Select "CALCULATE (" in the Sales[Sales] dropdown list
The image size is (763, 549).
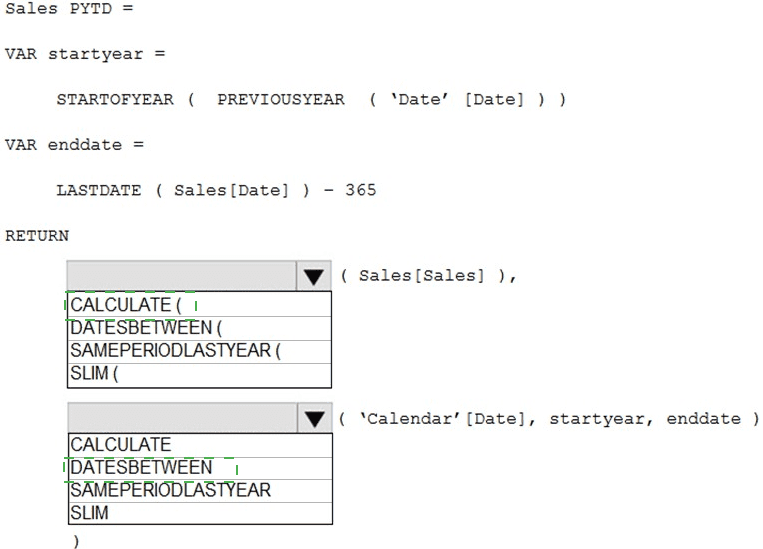point(126,305)
